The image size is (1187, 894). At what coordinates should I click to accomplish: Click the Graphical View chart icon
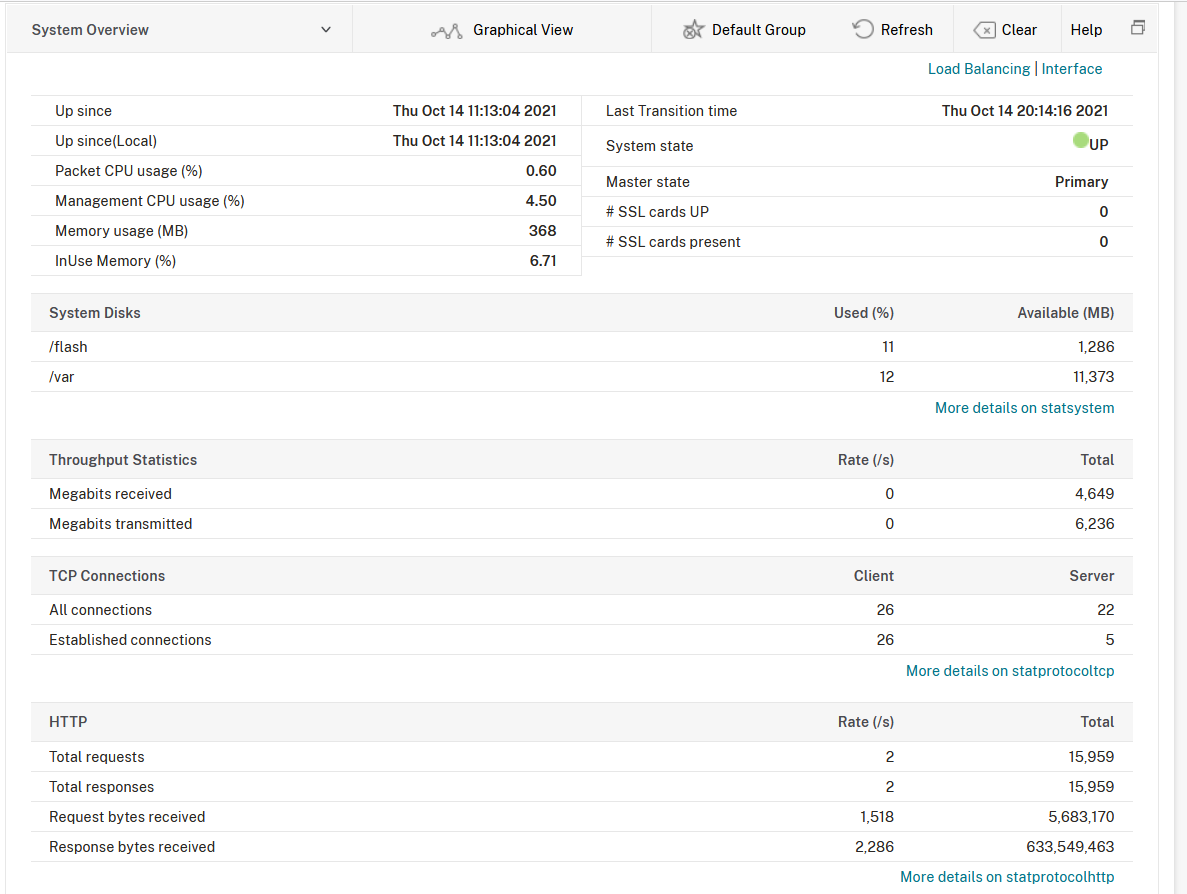pos(446,30)
